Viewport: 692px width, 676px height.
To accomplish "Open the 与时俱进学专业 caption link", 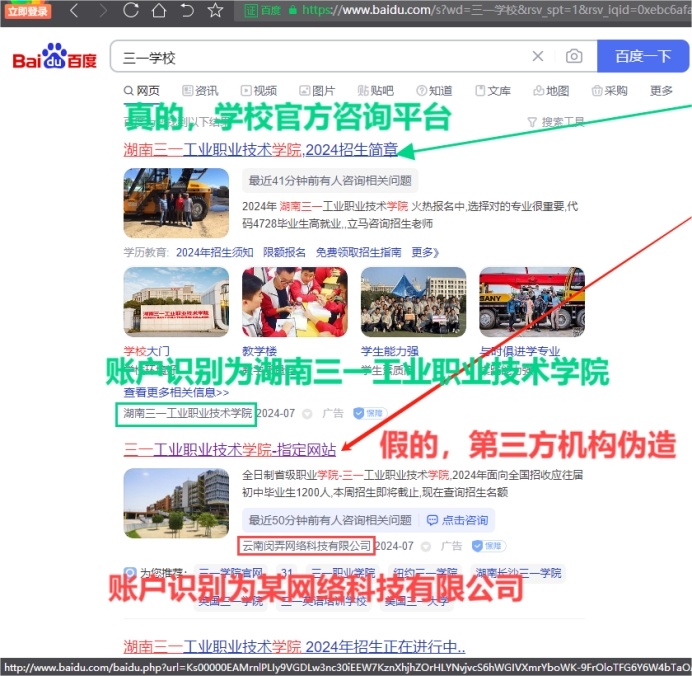I will 519,352.
